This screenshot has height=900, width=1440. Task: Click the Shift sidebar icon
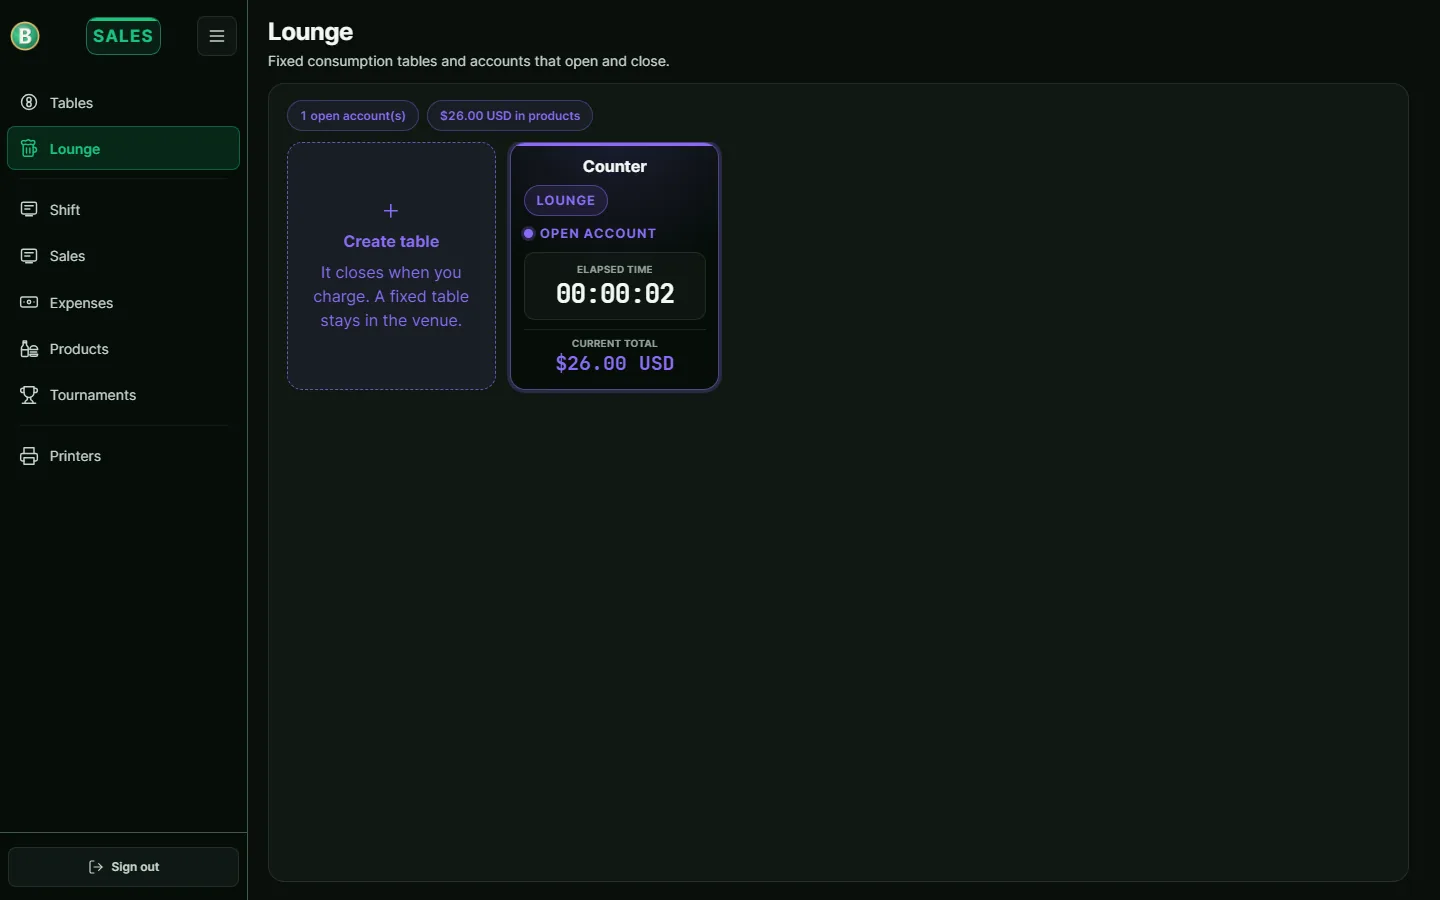(29, 210)
